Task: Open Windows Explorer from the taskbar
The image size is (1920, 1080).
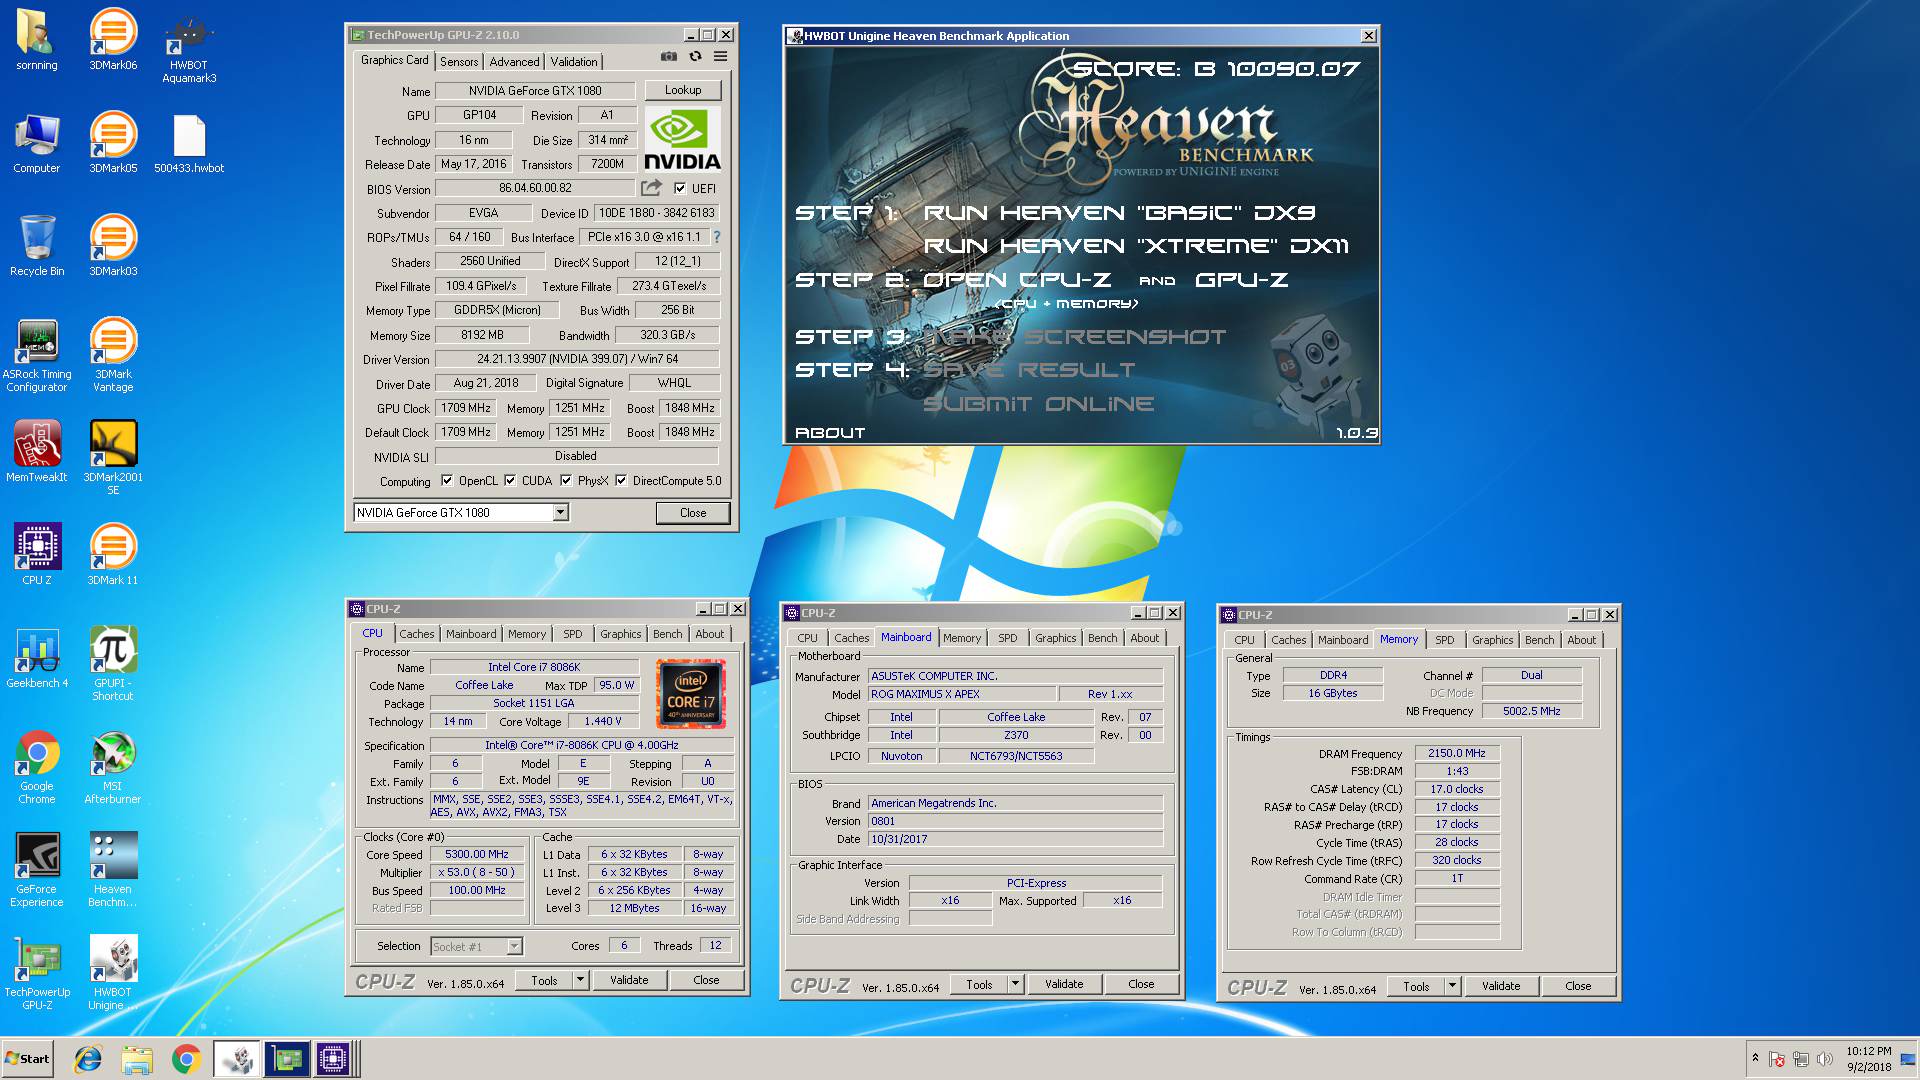Action: click(x=137, y=1059)
